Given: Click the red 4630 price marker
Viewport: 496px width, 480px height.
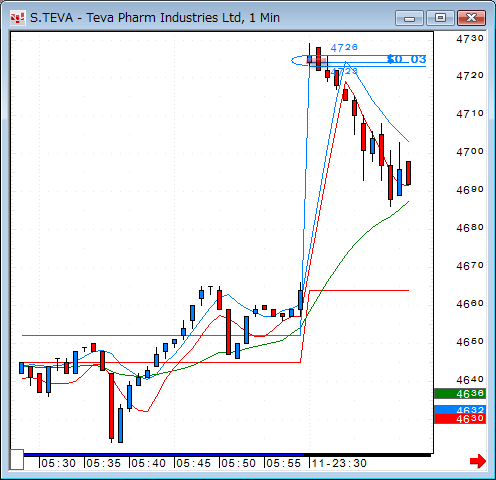Looking at the screenshot, I should point(460,419).
